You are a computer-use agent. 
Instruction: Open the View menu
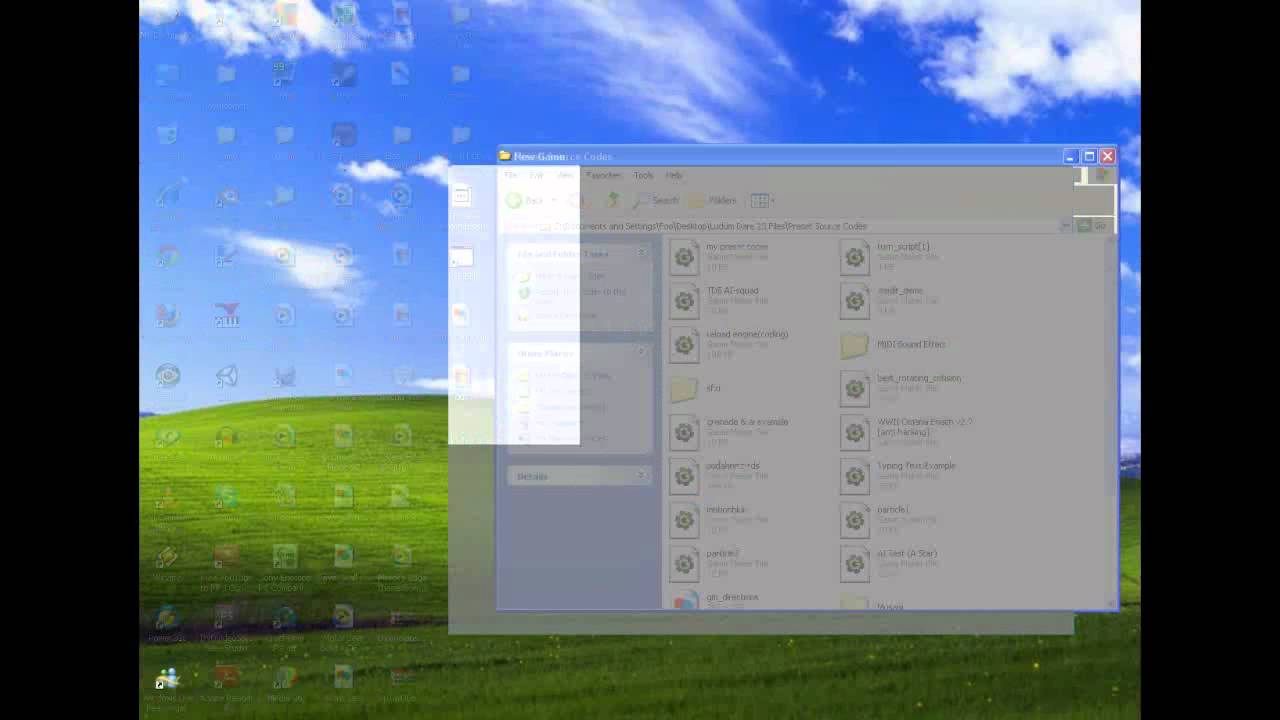point(565,175)
